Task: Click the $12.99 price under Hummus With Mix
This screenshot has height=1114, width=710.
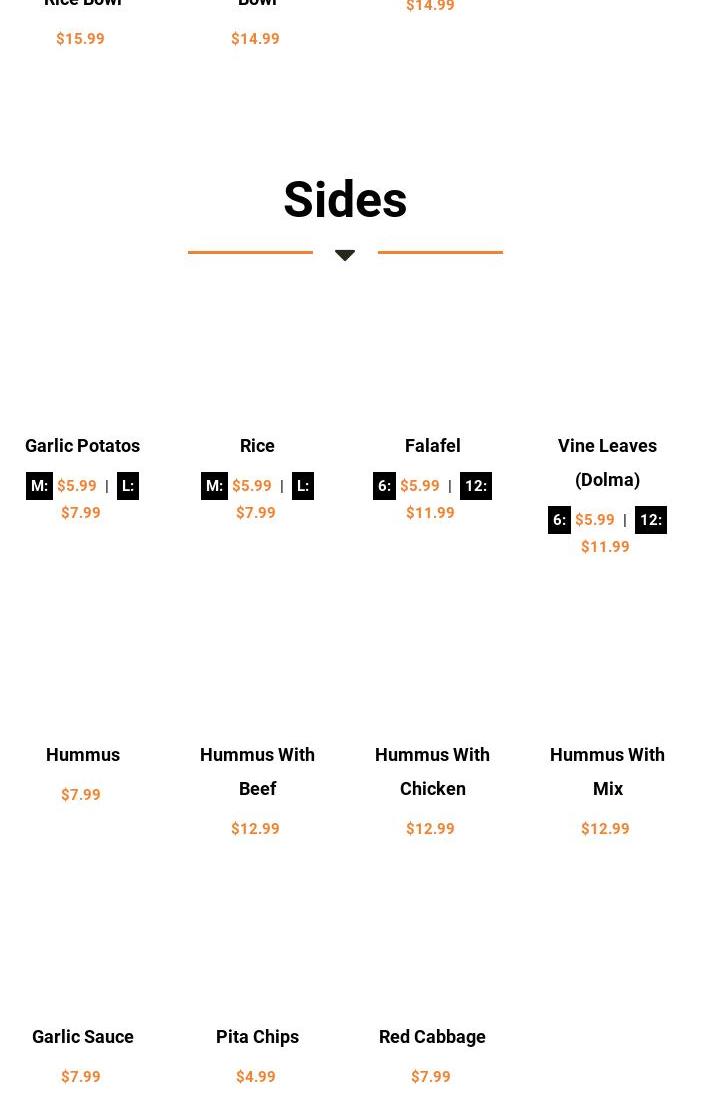Action: (605, 829)
